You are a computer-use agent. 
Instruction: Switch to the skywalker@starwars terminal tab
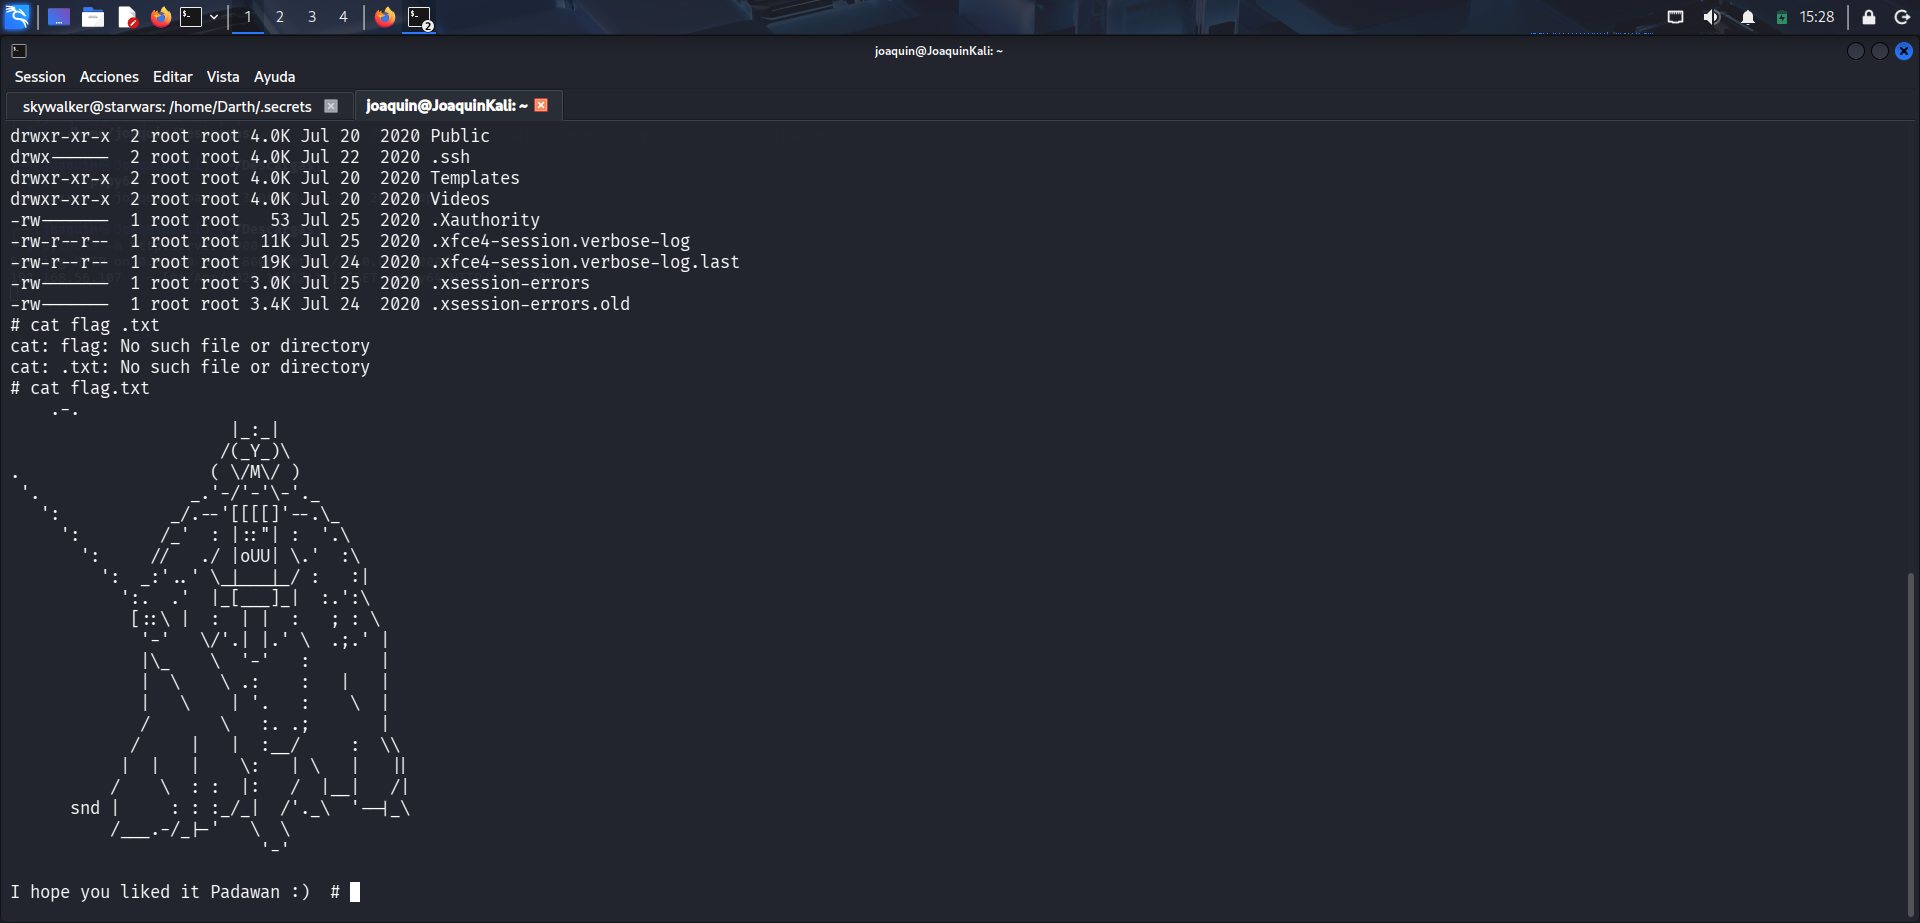coord(167,106)
